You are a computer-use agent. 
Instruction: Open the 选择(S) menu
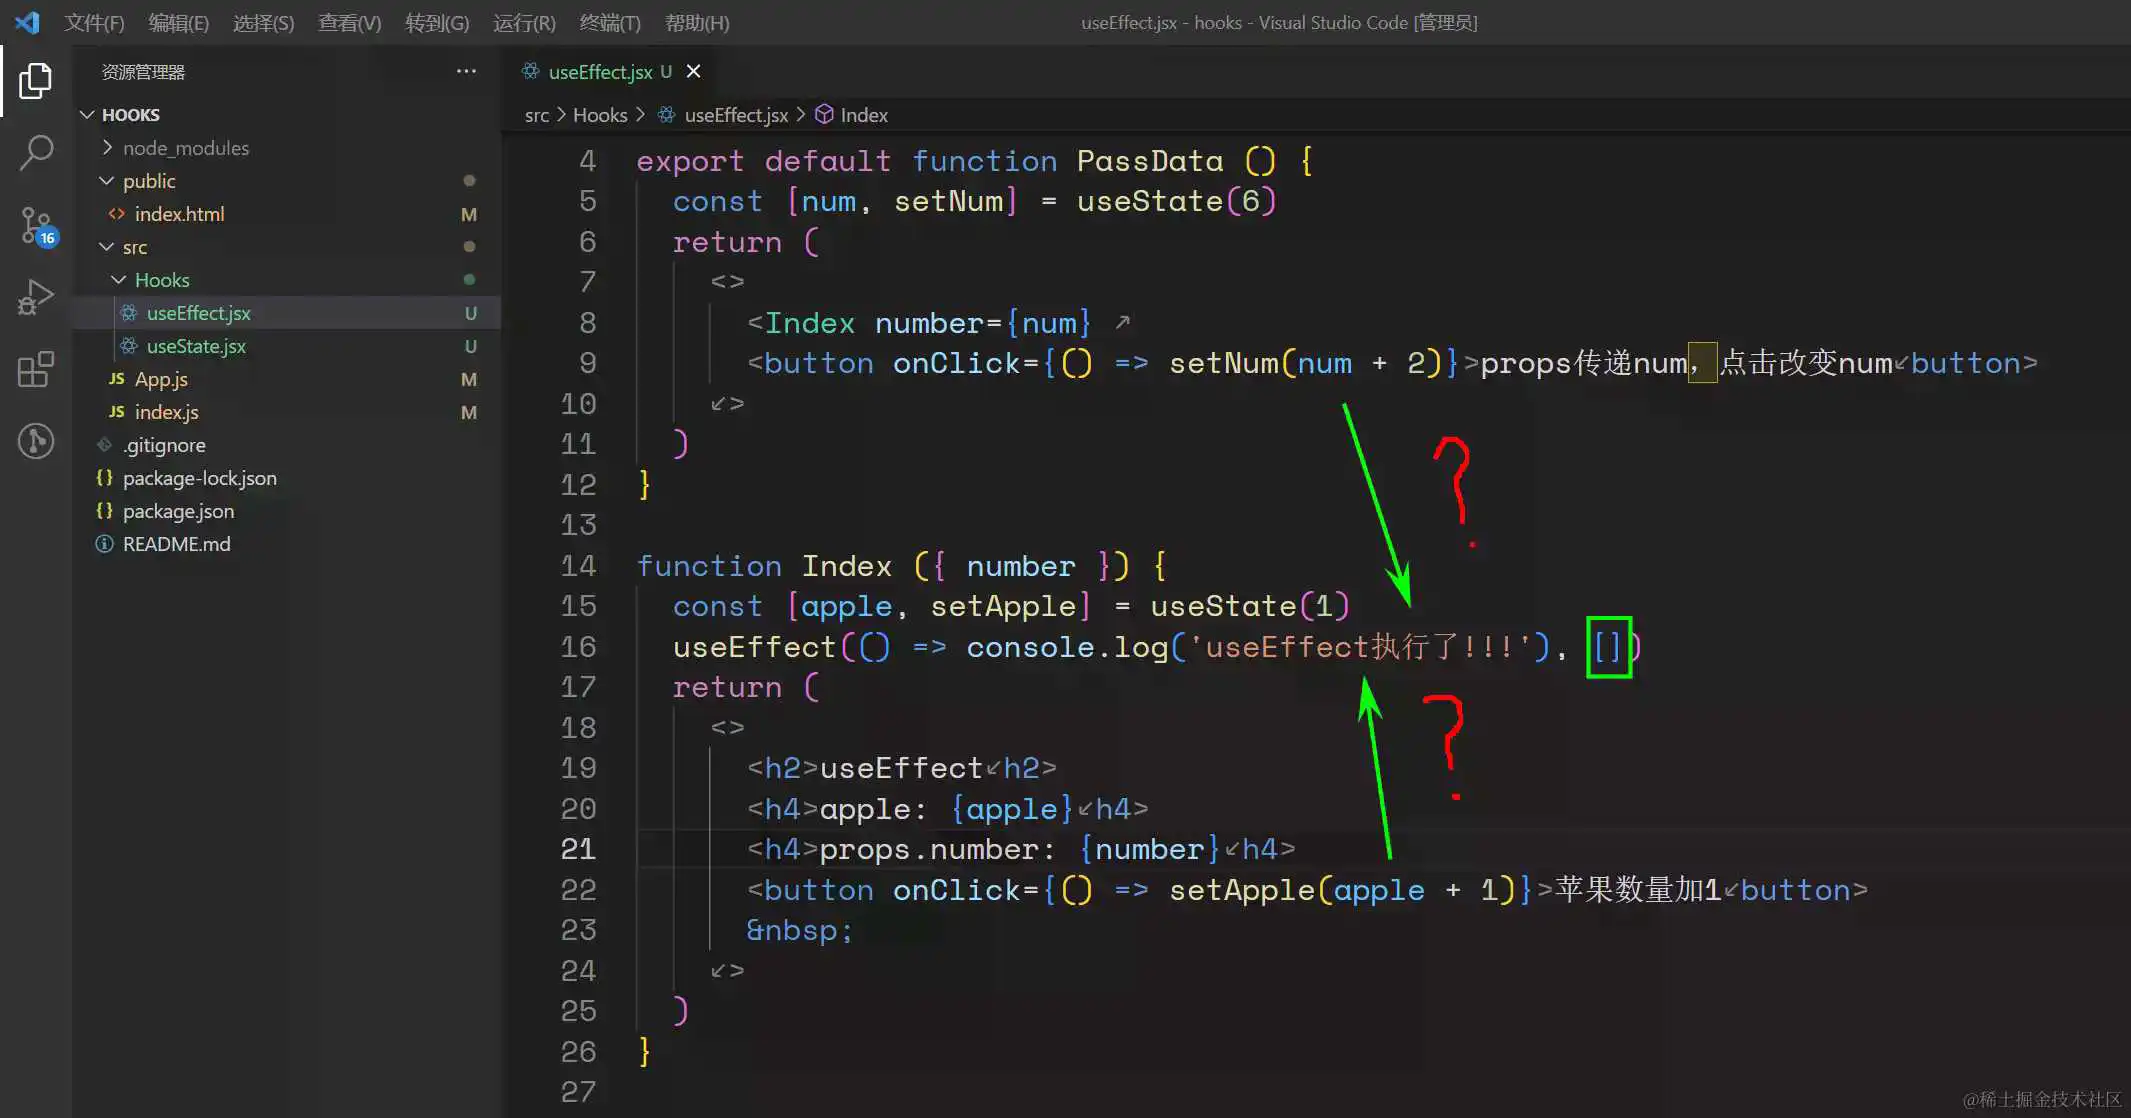point(263,22)
